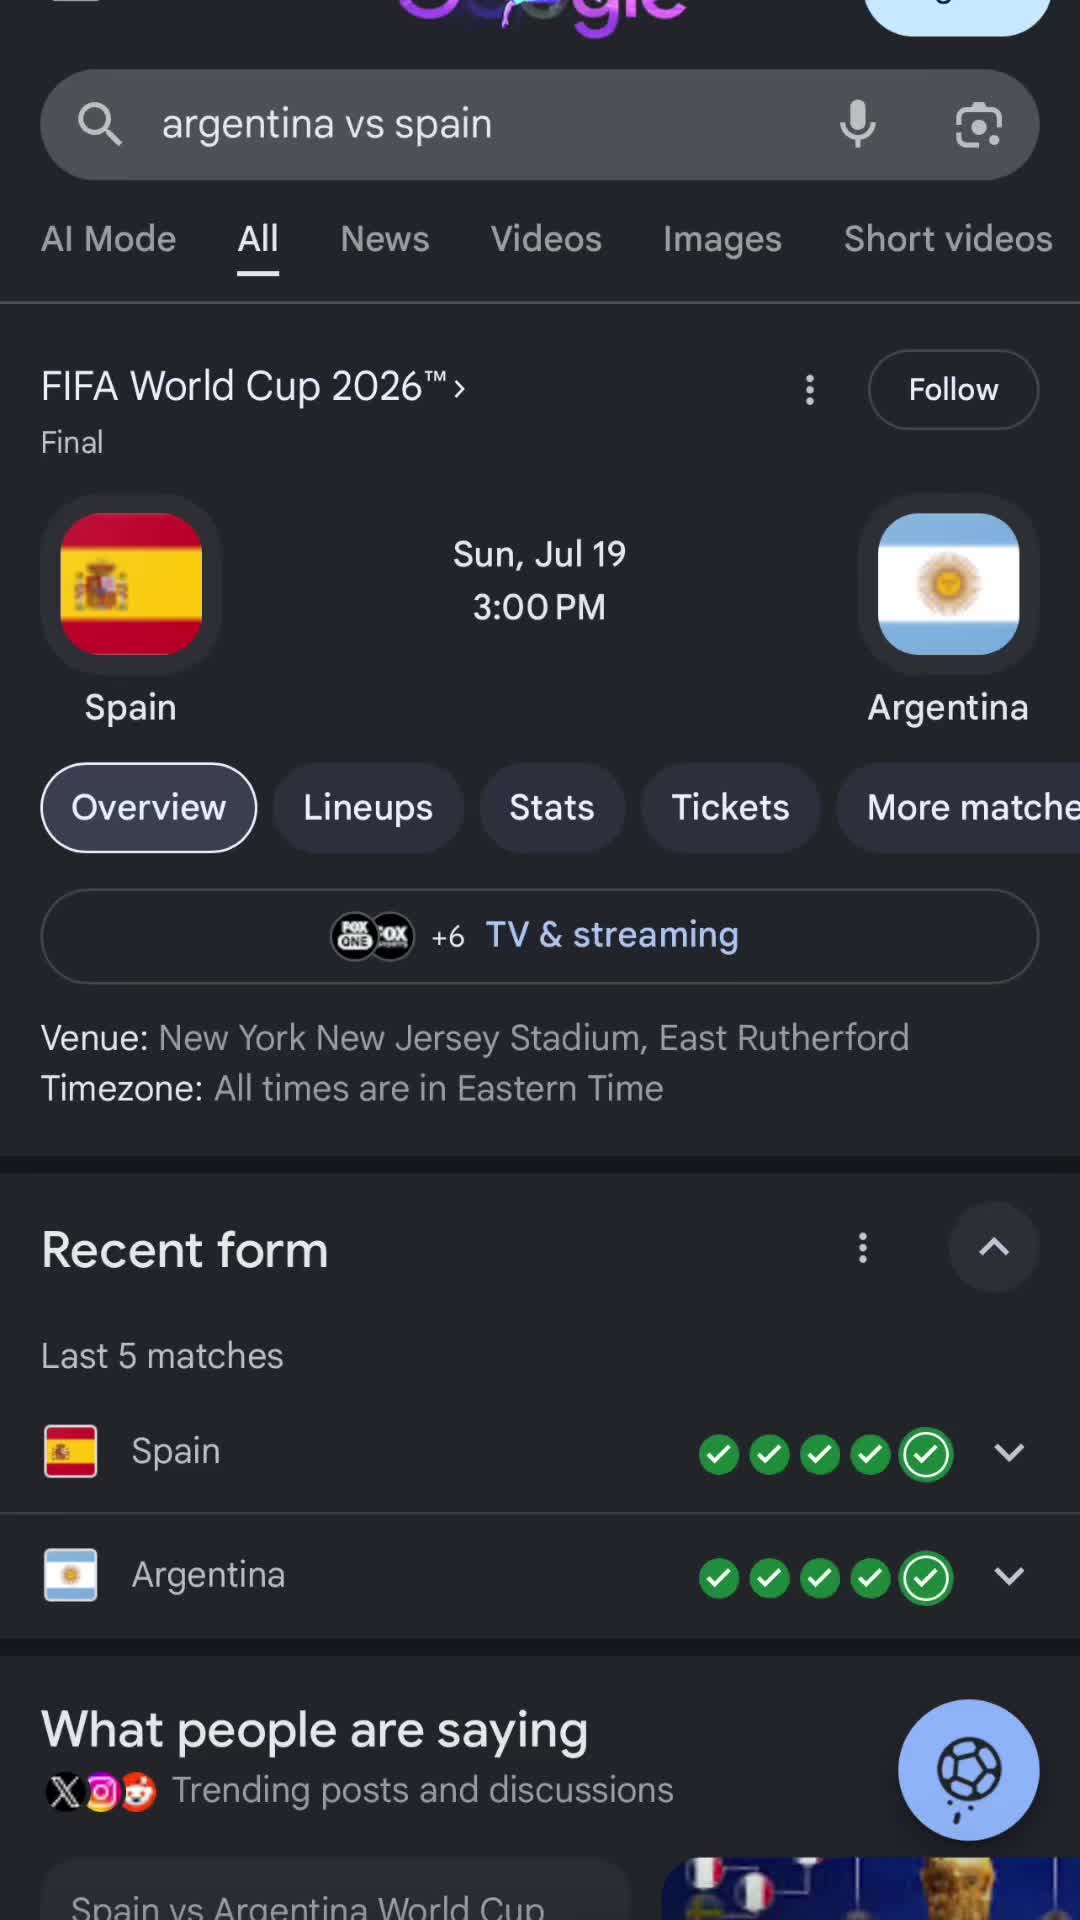Screen dimensions: 1080x1920
Task: Tap Argentina flag team icon
Action: click(948, 584)
